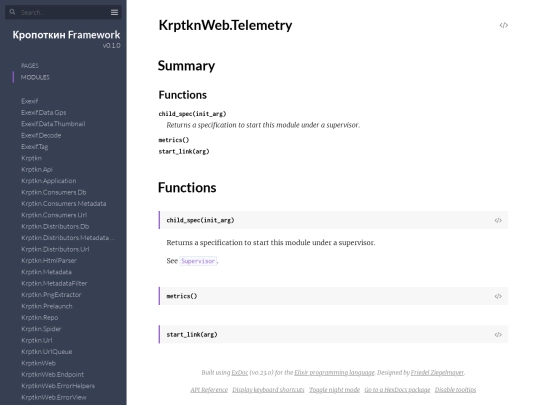This screenshot has width=540, height=405.
Task: Open API Reference footer link
Action: (209, 390)
